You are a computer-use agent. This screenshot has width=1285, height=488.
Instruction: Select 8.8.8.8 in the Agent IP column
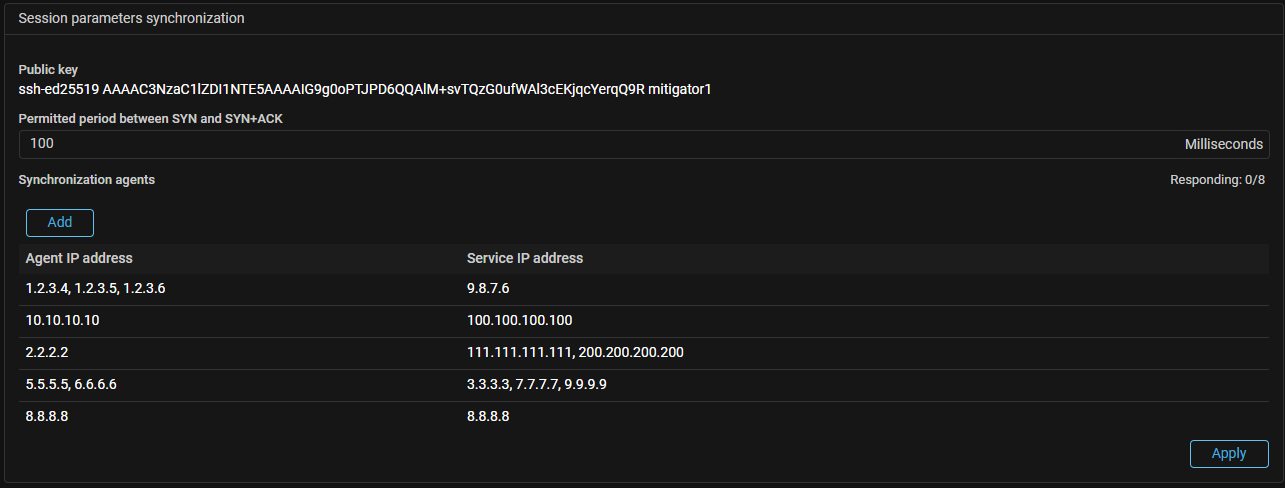47,416
